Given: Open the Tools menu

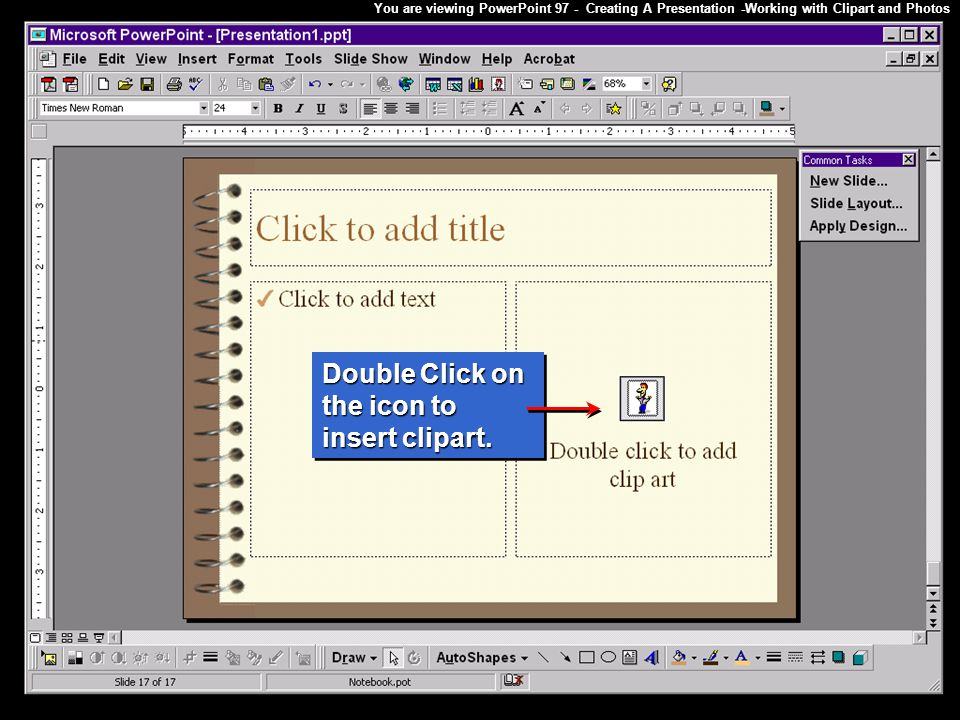Looking at the screenshot, I should [x=303, y=59].
